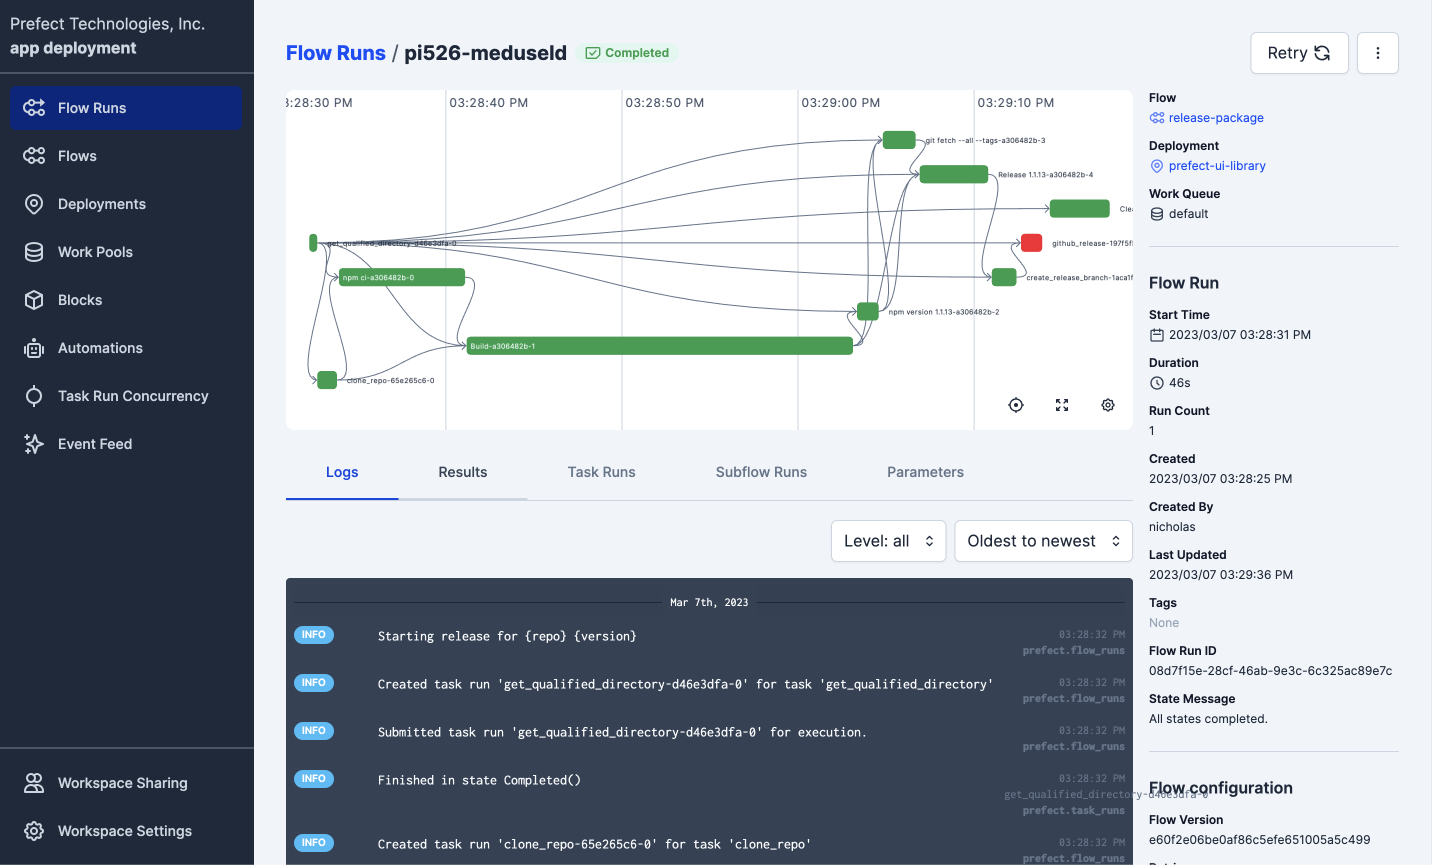Image resolution: width=1432 pixels, height=865 pixels.
Task: Click the Mar 7th, 2023 log date header
Action: (x=709, y=602)
